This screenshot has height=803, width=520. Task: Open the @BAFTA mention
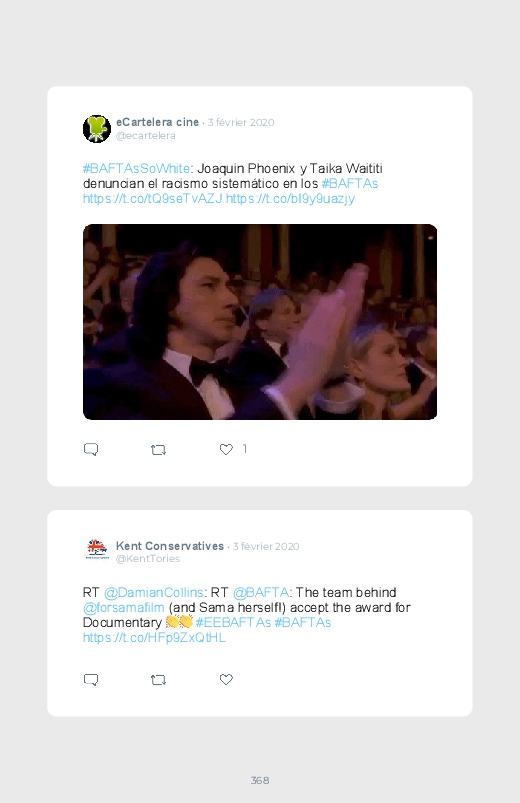click(x=261, y=593)
